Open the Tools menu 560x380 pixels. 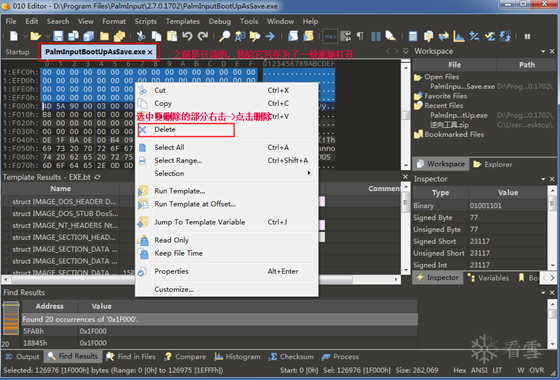[249, 21]
